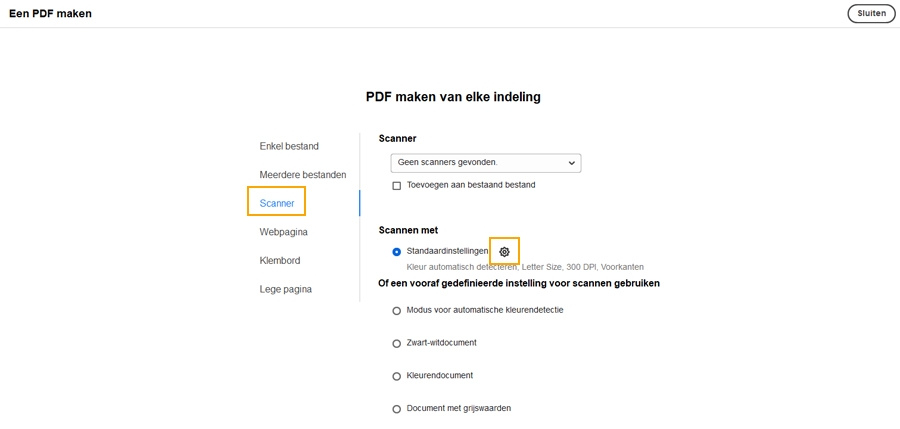This screenshot has width=900, height=429.
Task: Click the 'Een PDF maken' window title
Action: pos(50,14)
